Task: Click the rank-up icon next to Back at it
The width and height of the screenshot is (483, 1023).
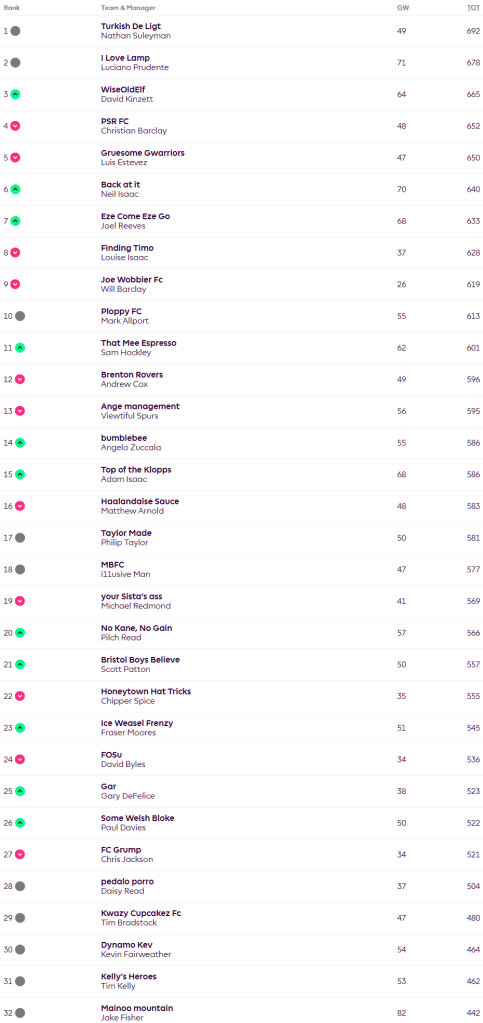Action: click(x=15, y=189)
